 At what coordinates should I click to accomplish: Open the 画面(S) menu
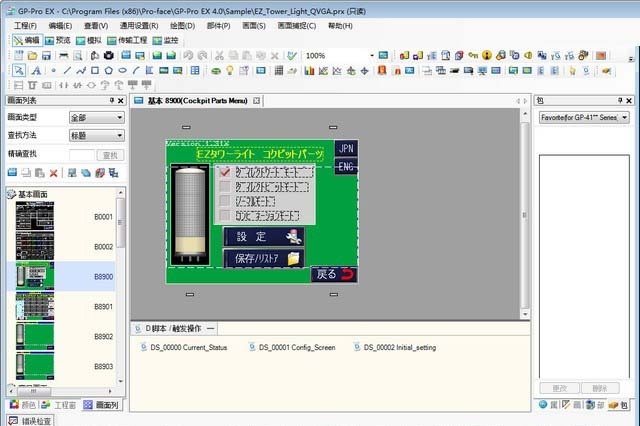(253, 26)
